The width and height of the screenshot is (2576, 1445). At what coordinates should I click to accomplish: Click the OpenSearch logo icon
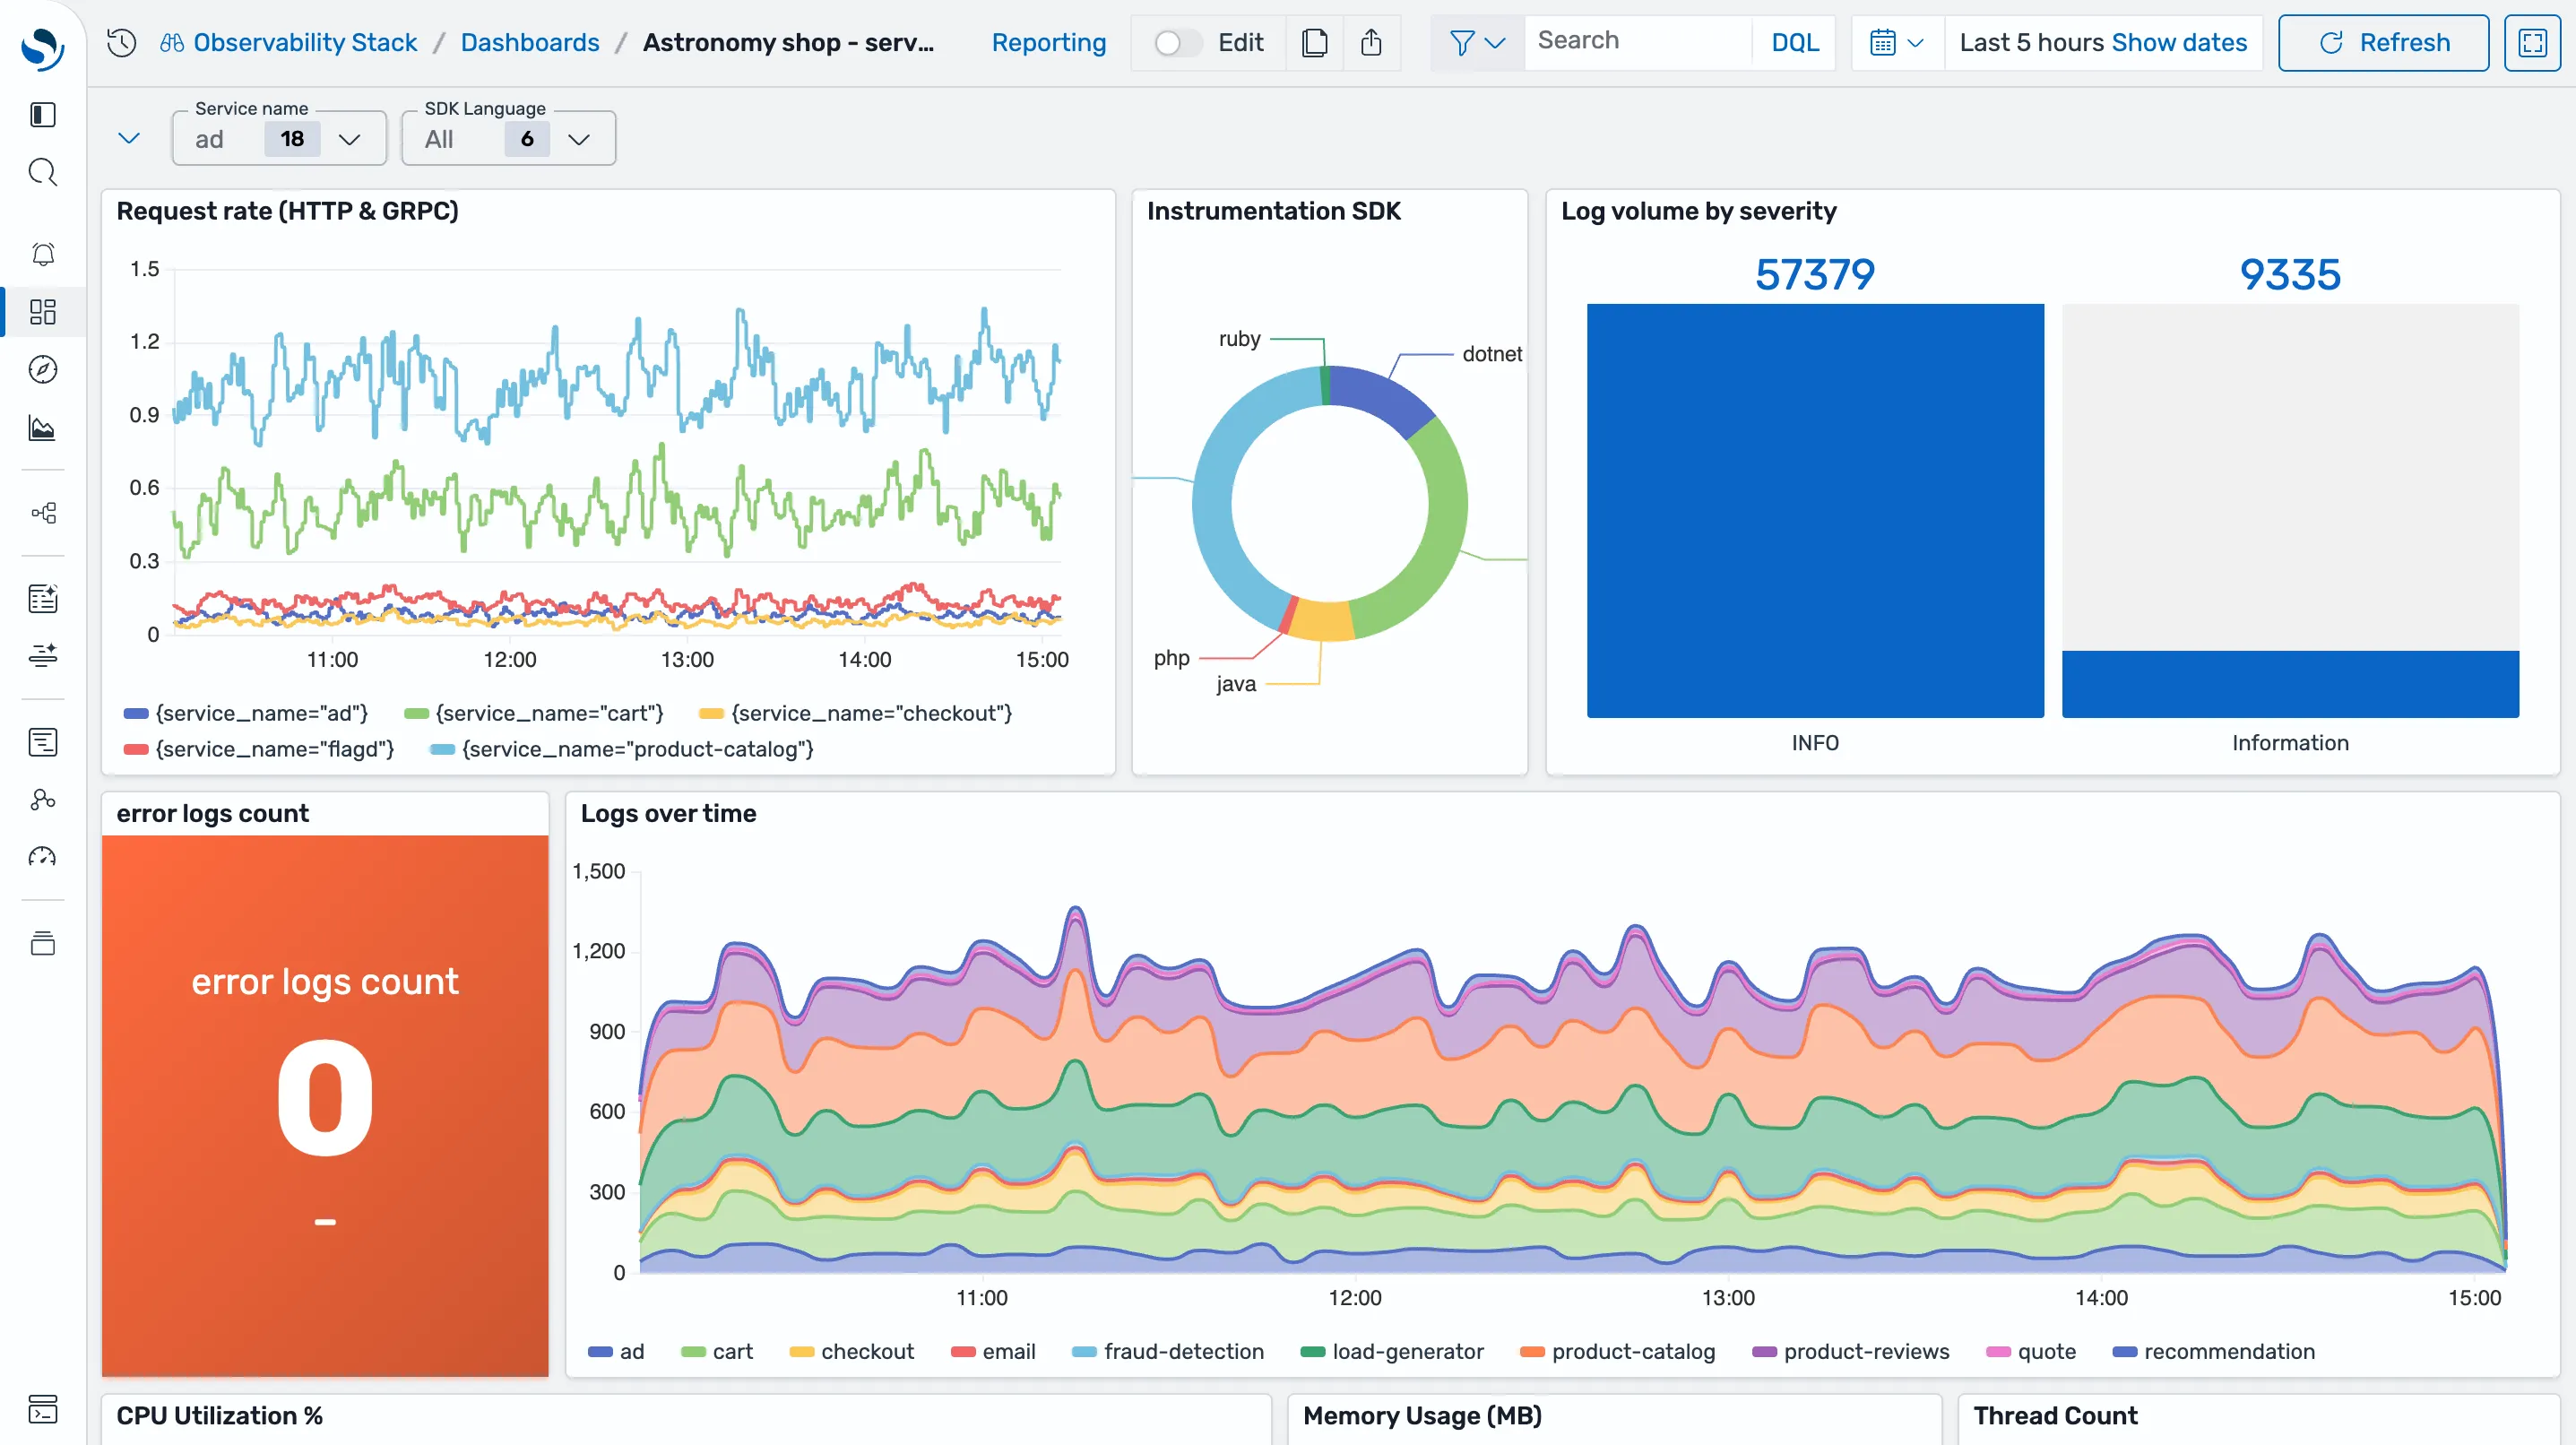43,48
